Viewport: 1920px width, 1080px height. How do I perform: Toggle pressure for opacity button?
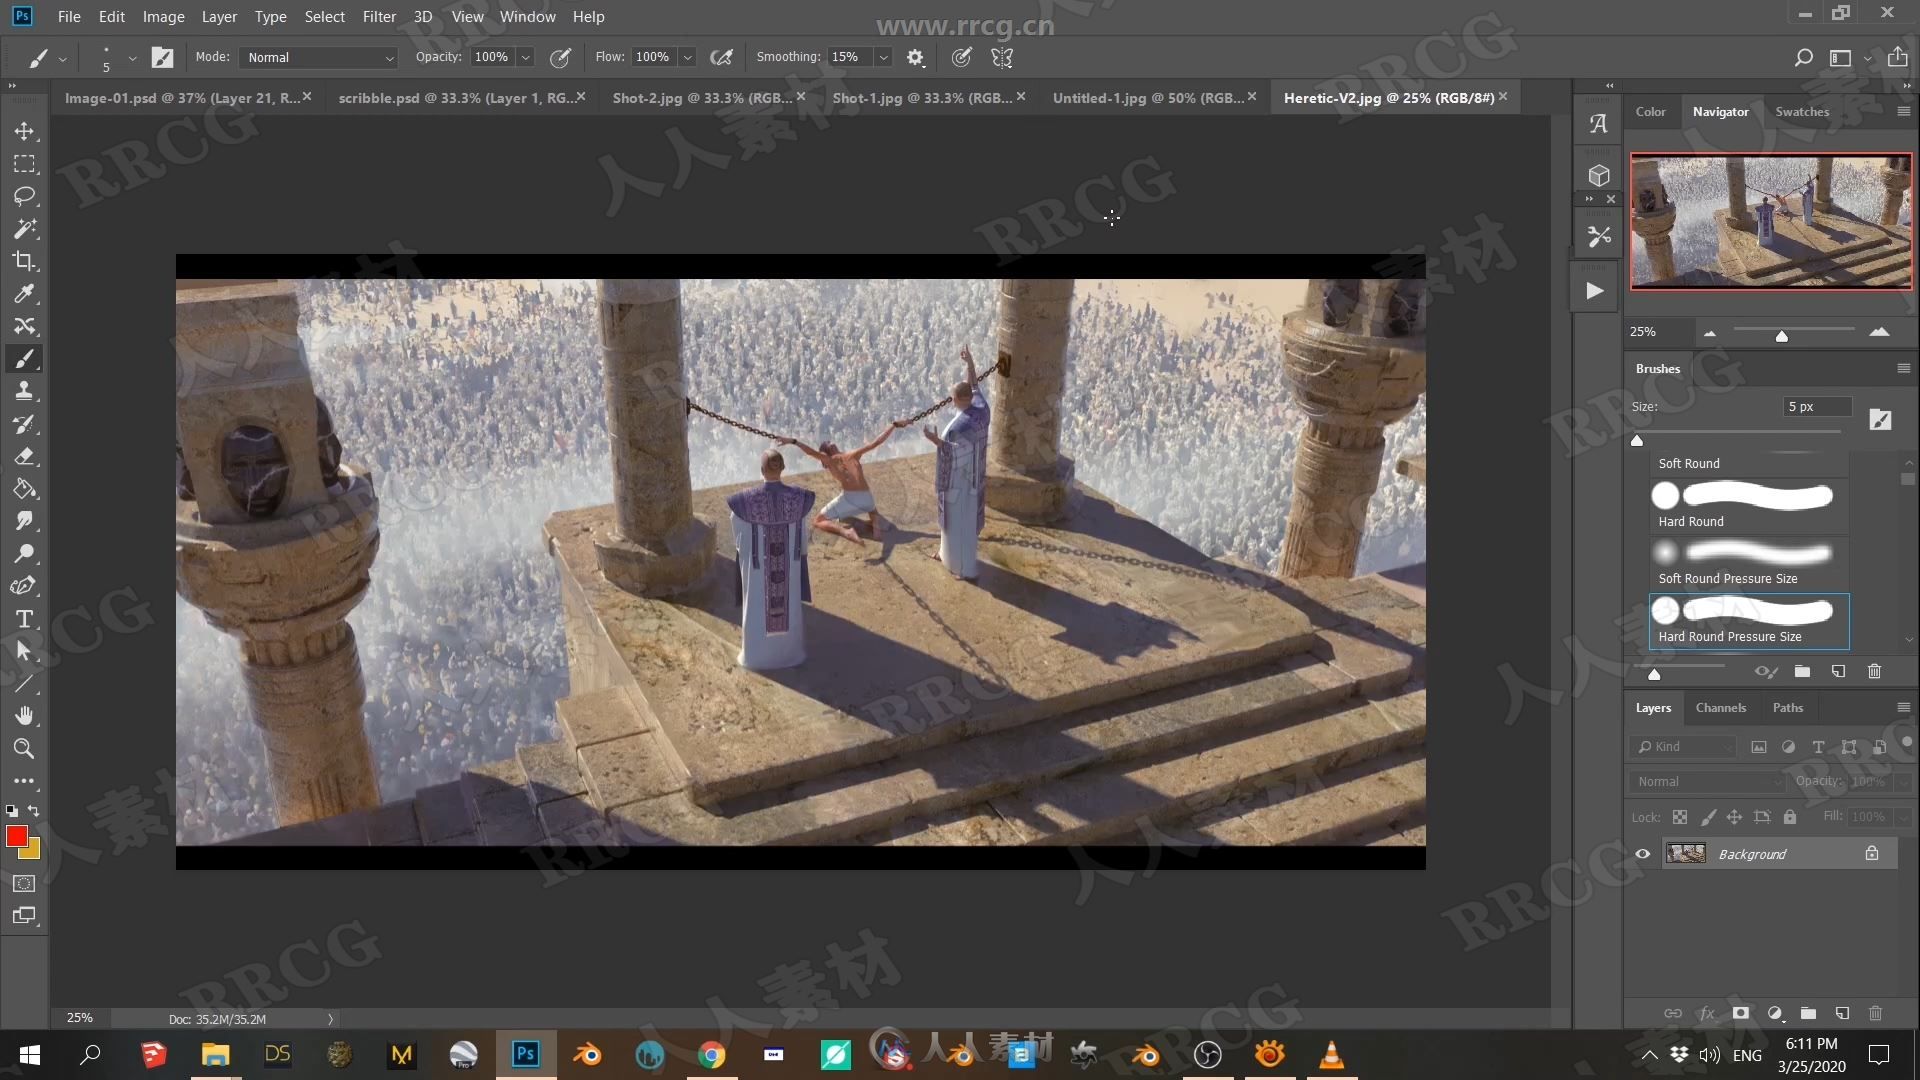[x=560, y=58]
